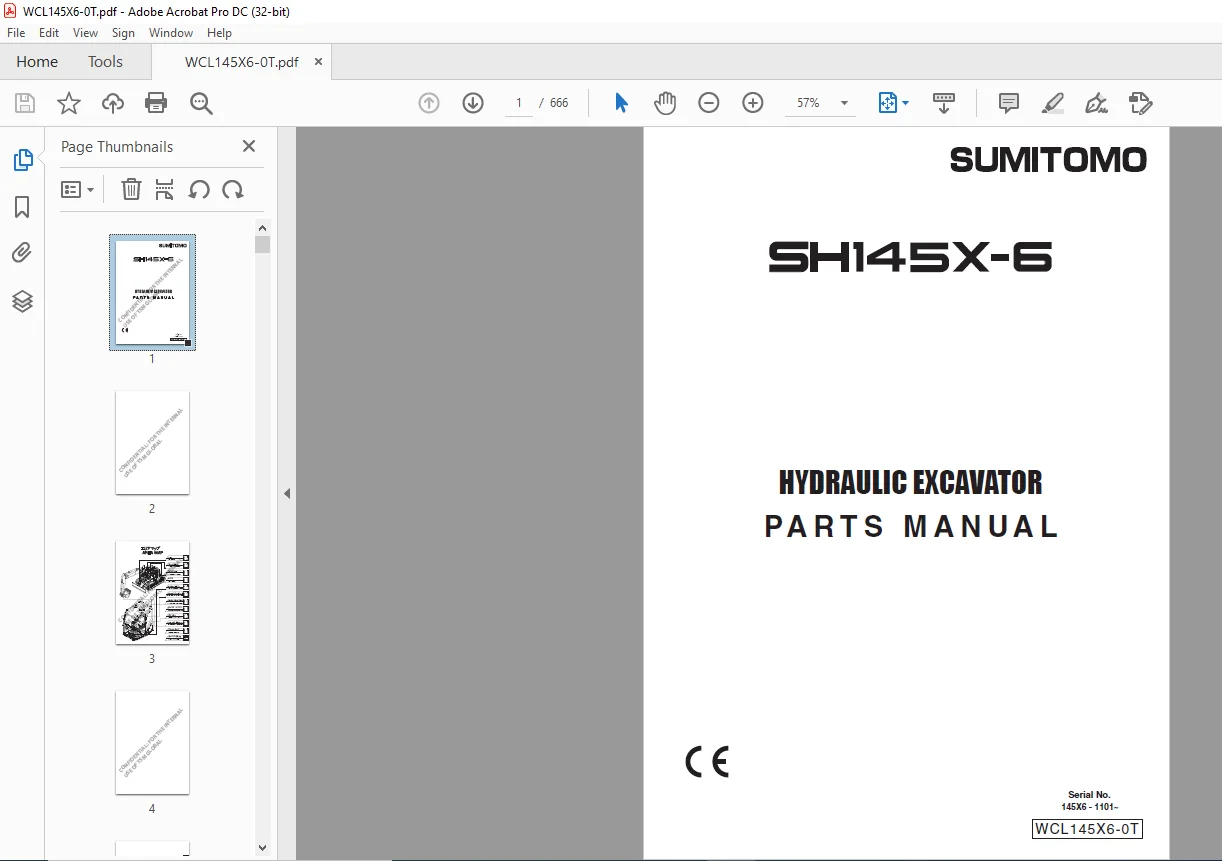Select the highlight text pen tool
Viewport: 1222px width, 861px height.
[x=1052, y=103]
